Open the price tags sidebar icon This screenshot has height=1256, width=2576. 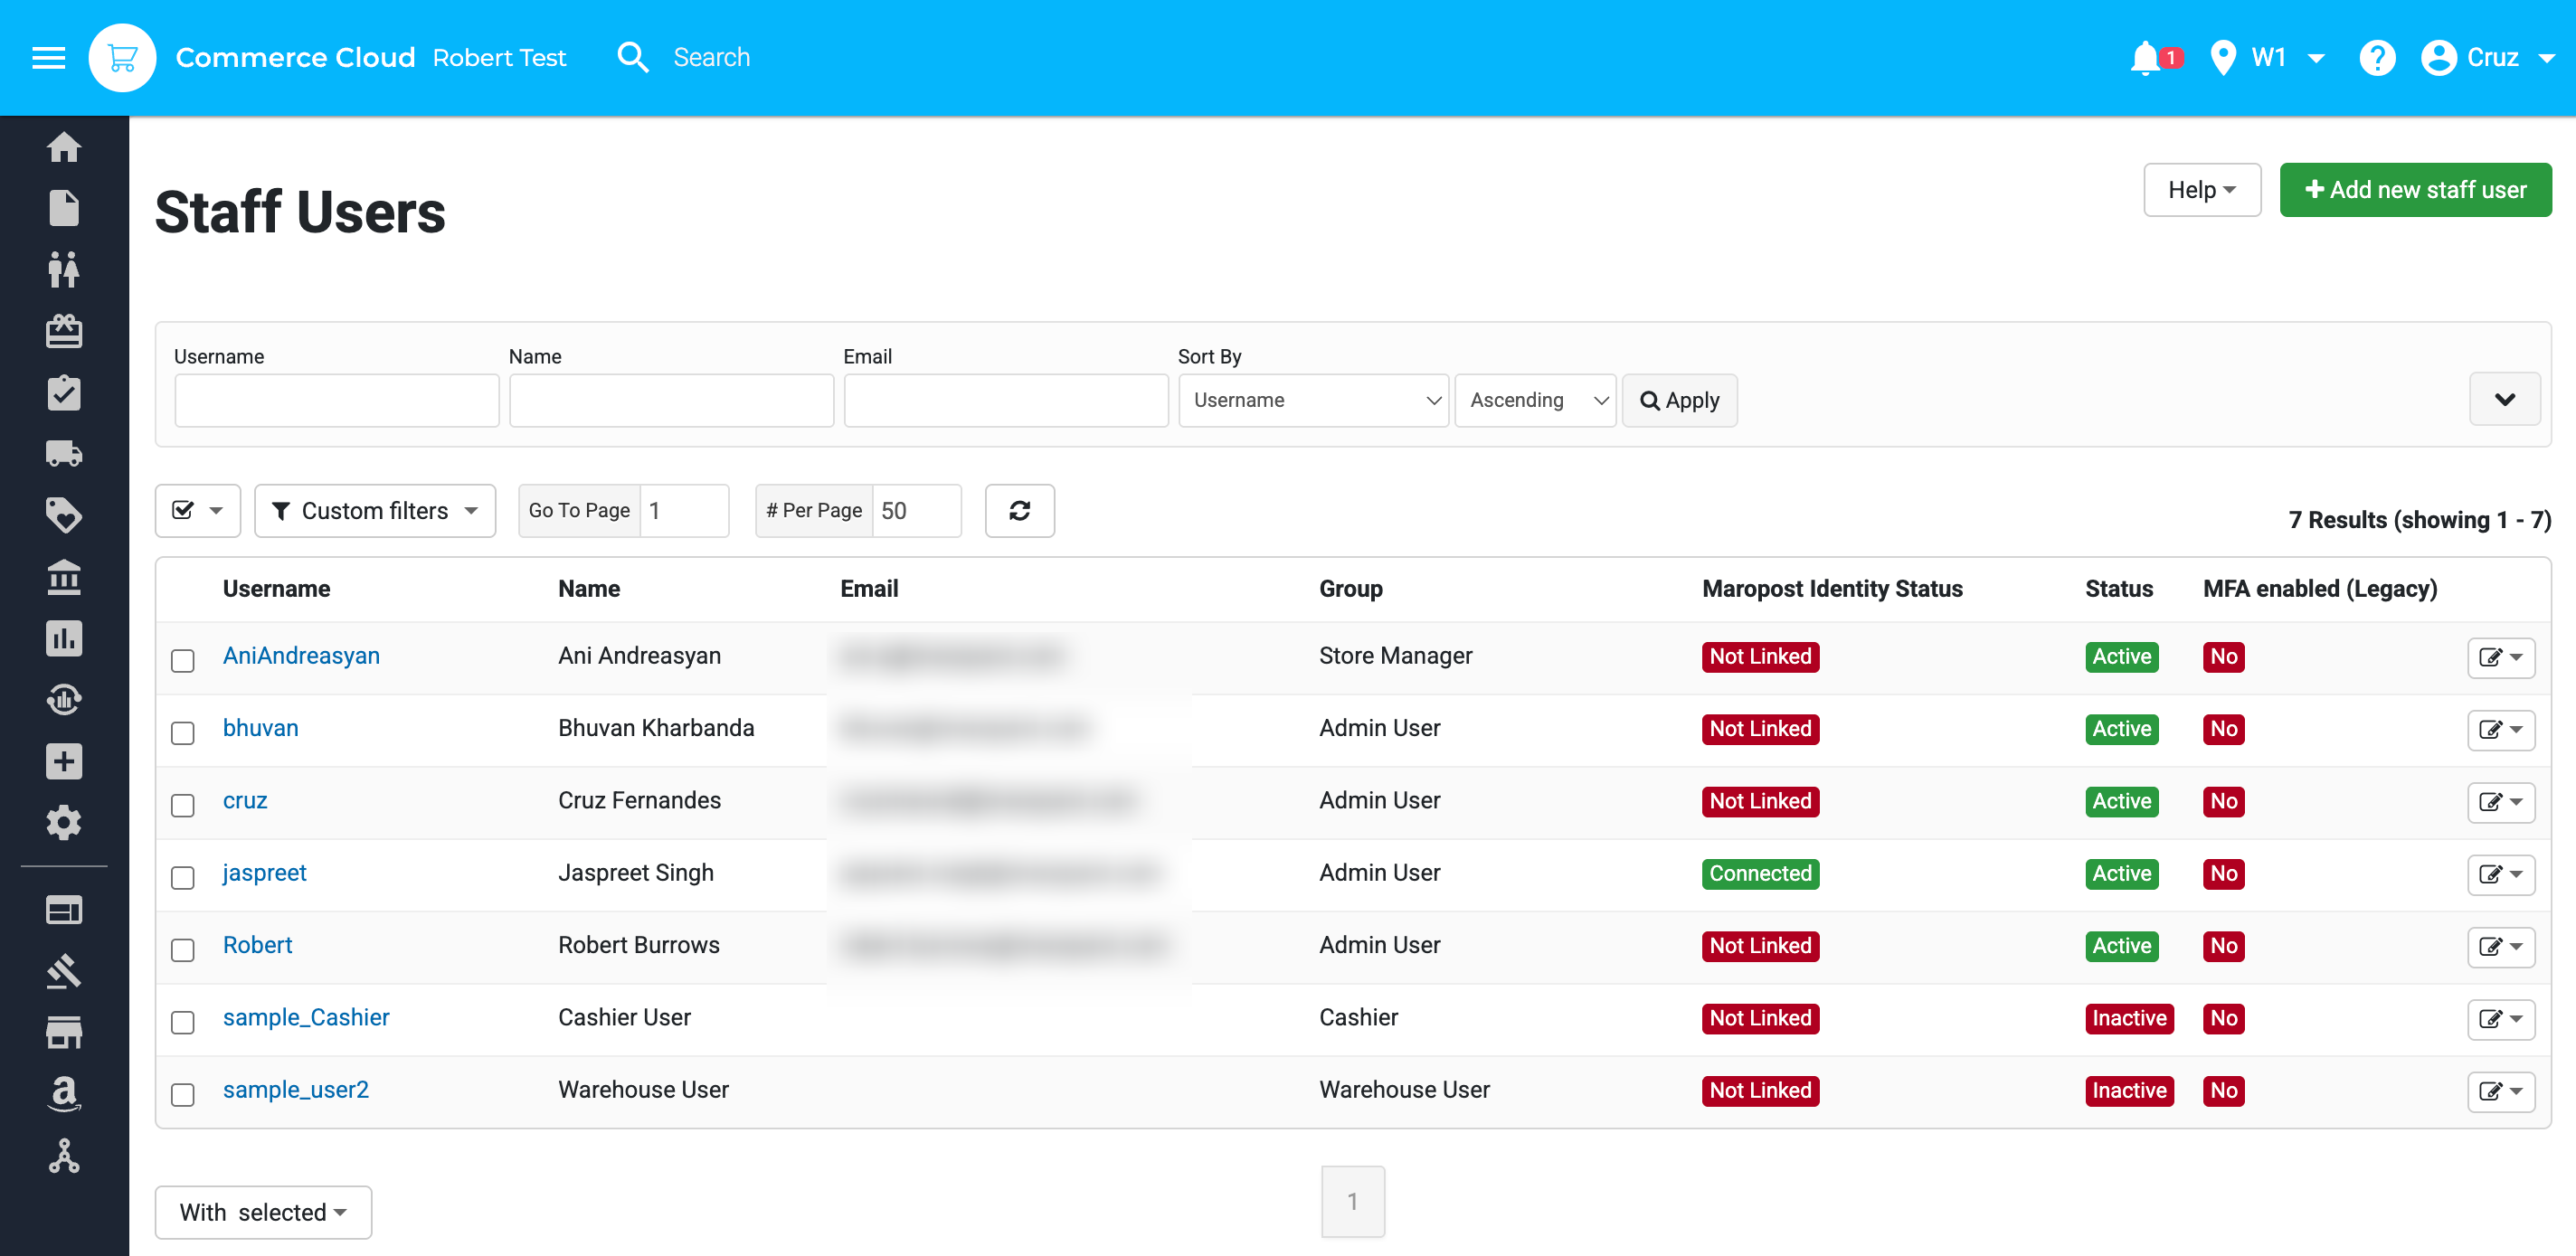point(64,515)
